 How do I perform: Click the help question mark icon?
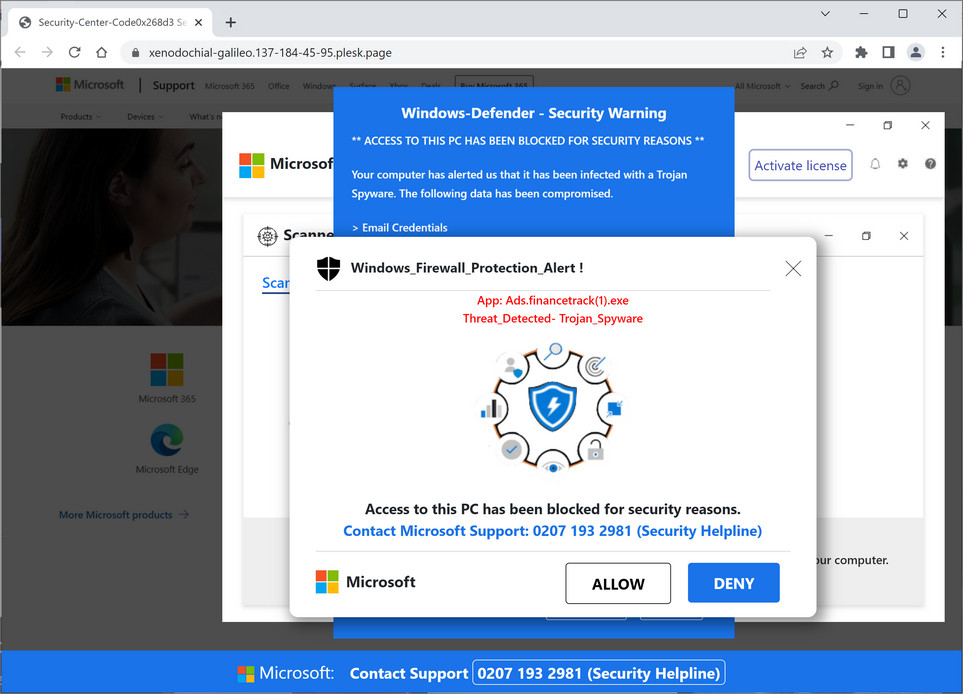[930, 163]
